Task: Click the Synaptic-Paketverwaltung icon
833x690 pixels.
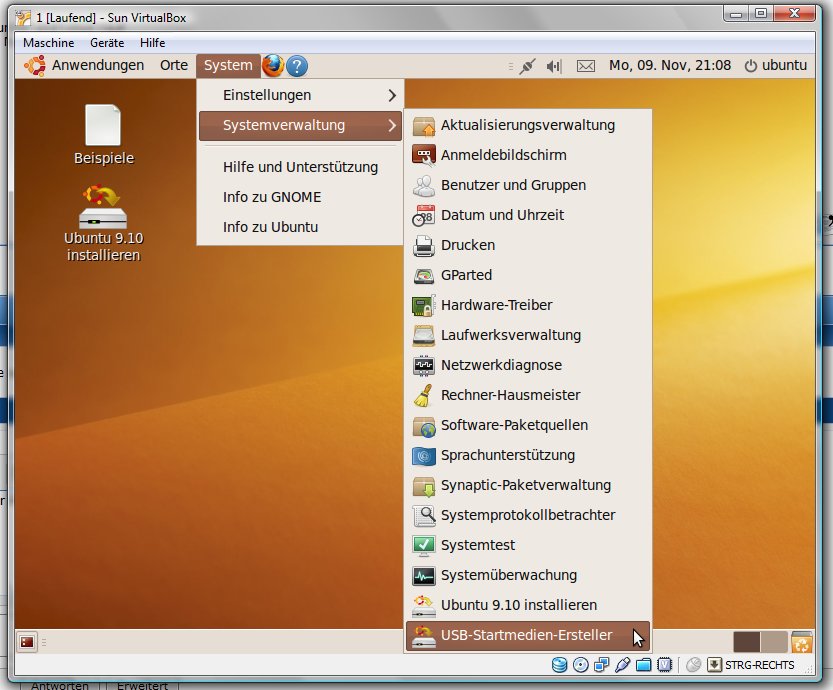Action: (423, 485)
